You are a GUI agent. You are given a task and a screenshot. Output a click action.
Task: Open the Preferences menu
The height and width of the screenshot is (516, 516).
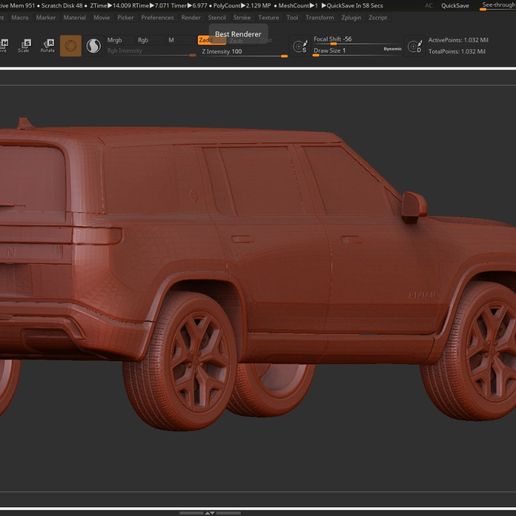coord(157,18)
